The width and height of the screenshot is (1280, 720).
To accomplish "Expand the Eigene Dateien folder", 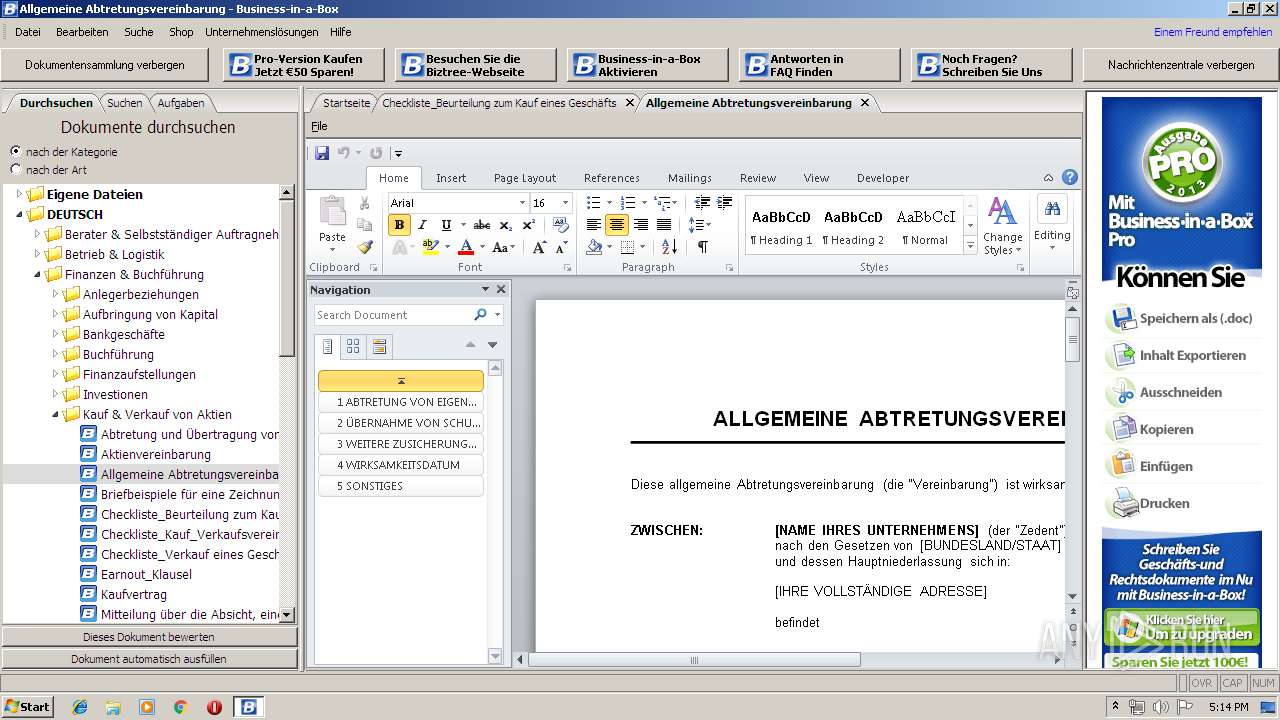I will (x=18, y=194).
